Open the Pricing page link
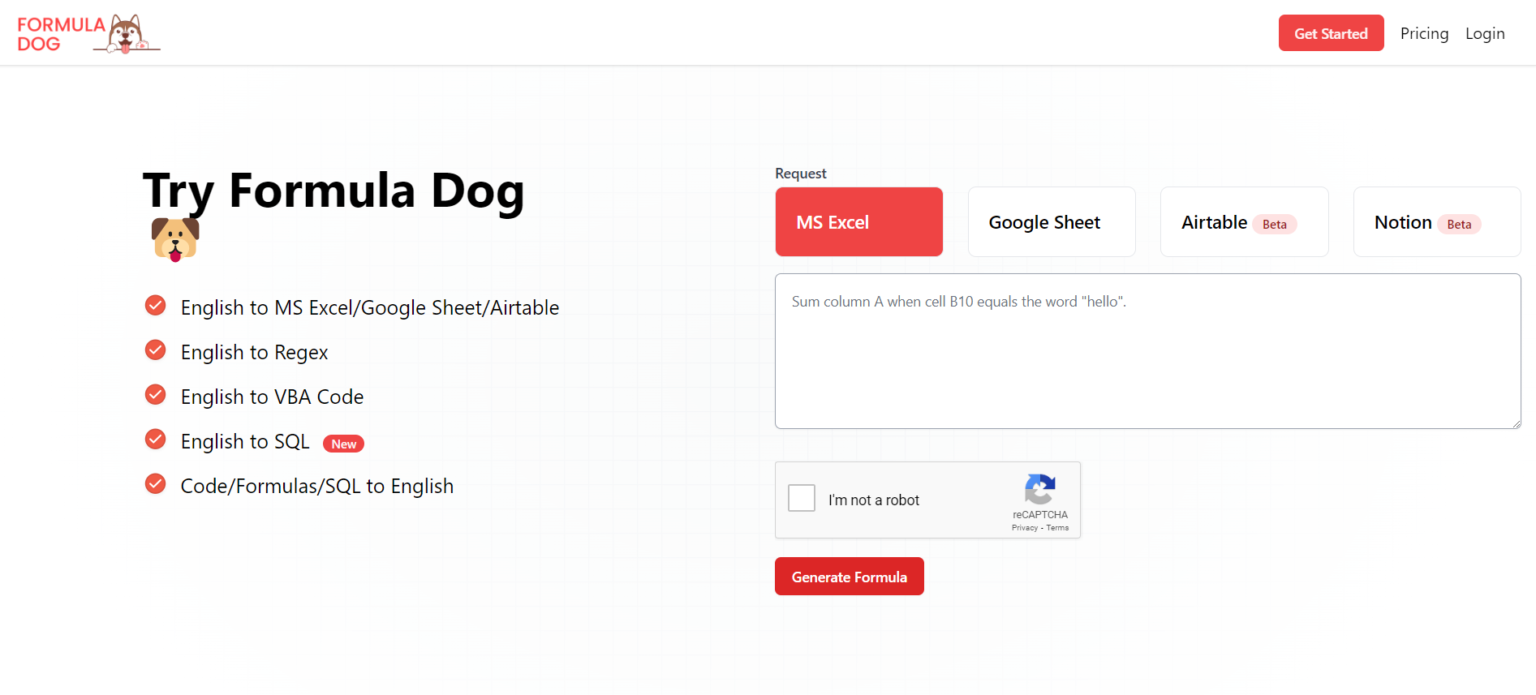 point(1424,33)
